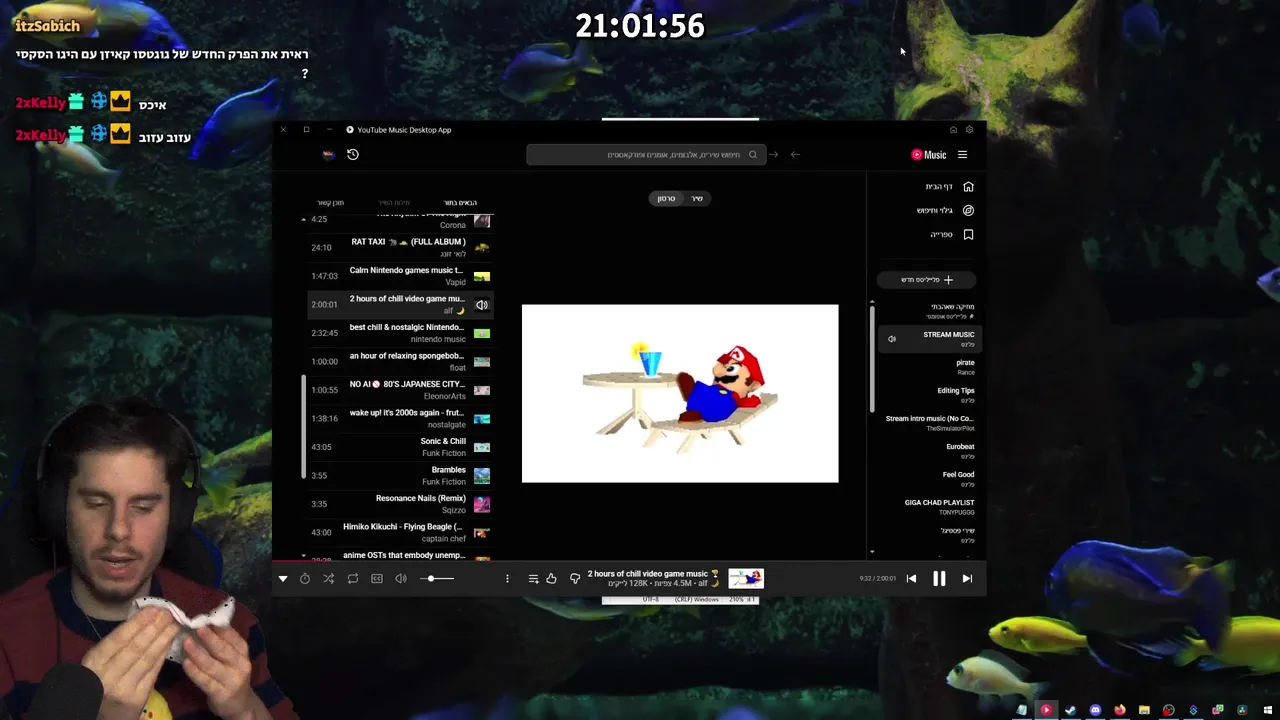Image resolution: width=1280 pixels, height=720 pixels.
Task: Switch to the Lyrics tab
Action: coord(394,203)
